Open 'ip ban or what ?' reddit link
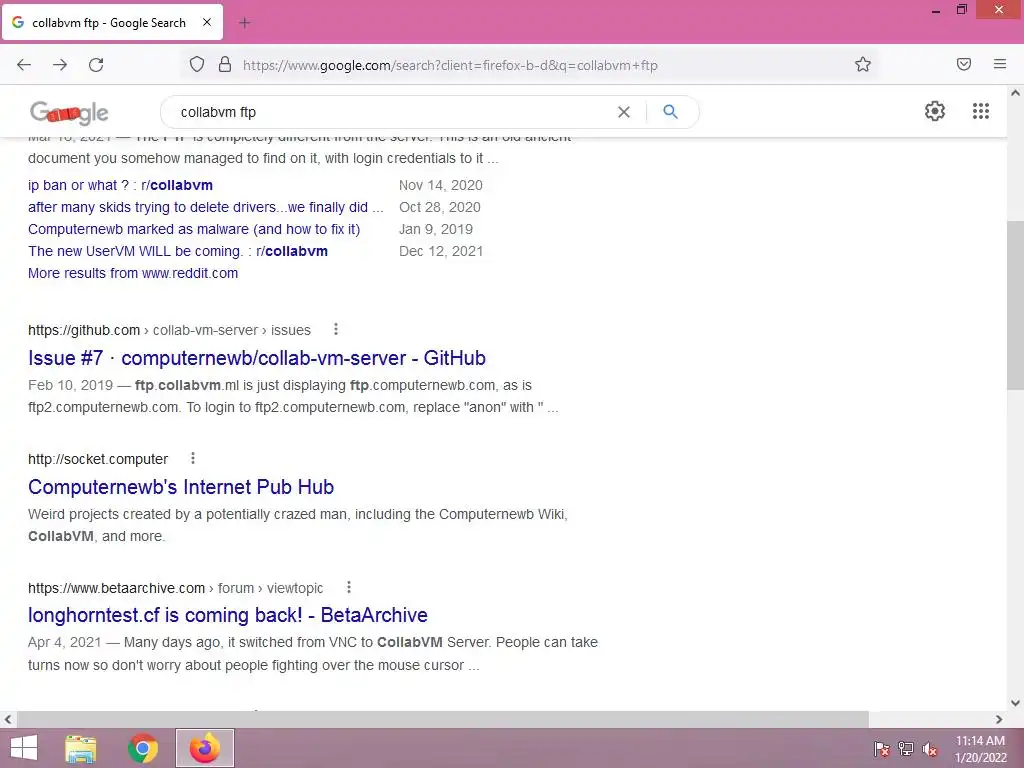 120,185
